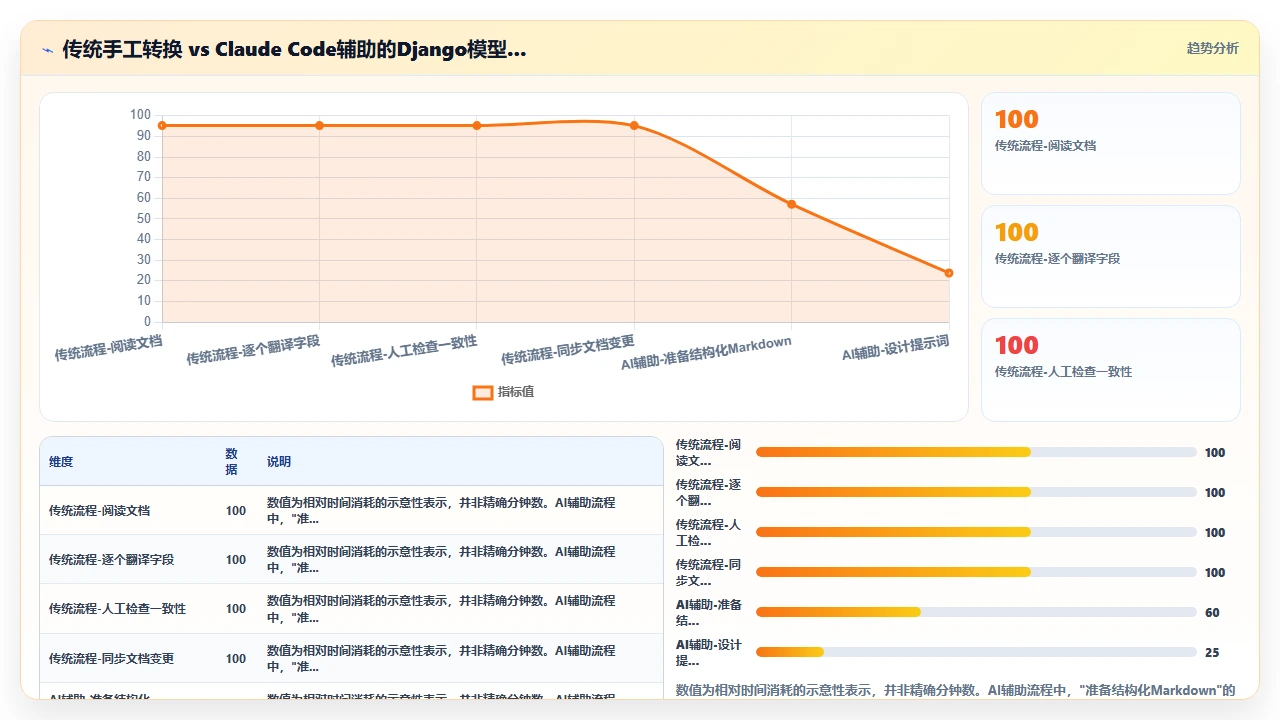Screen dimensions: 1280x720
Task: Click the note paragraph below the progress bars
Action: tap(956, 690)
